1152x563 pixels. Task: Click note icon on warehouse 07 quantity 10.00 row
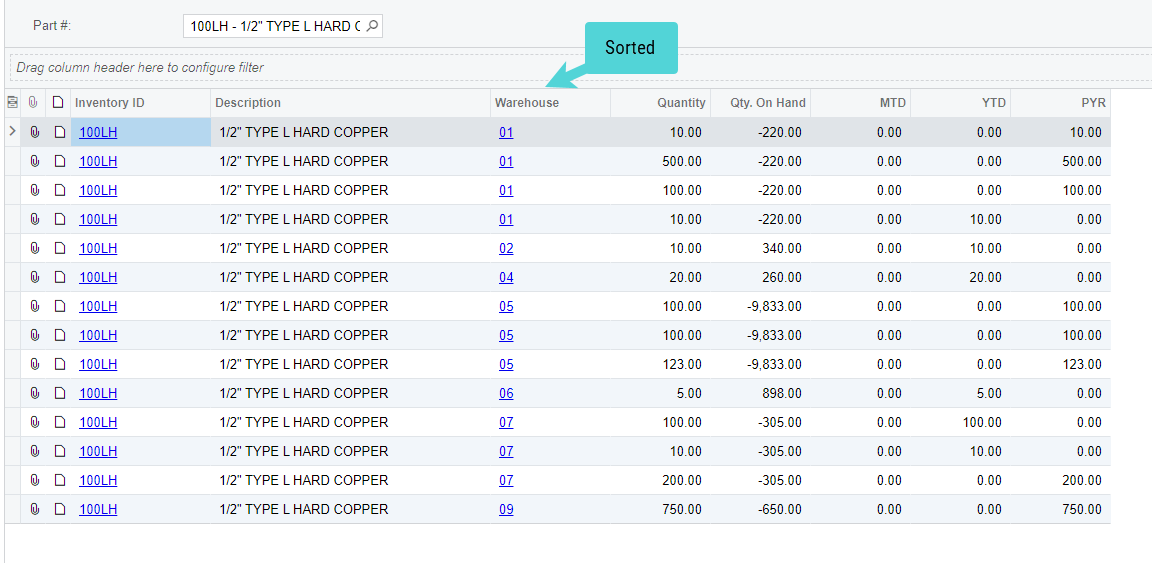pyautogui.click(x=60, y=451)
